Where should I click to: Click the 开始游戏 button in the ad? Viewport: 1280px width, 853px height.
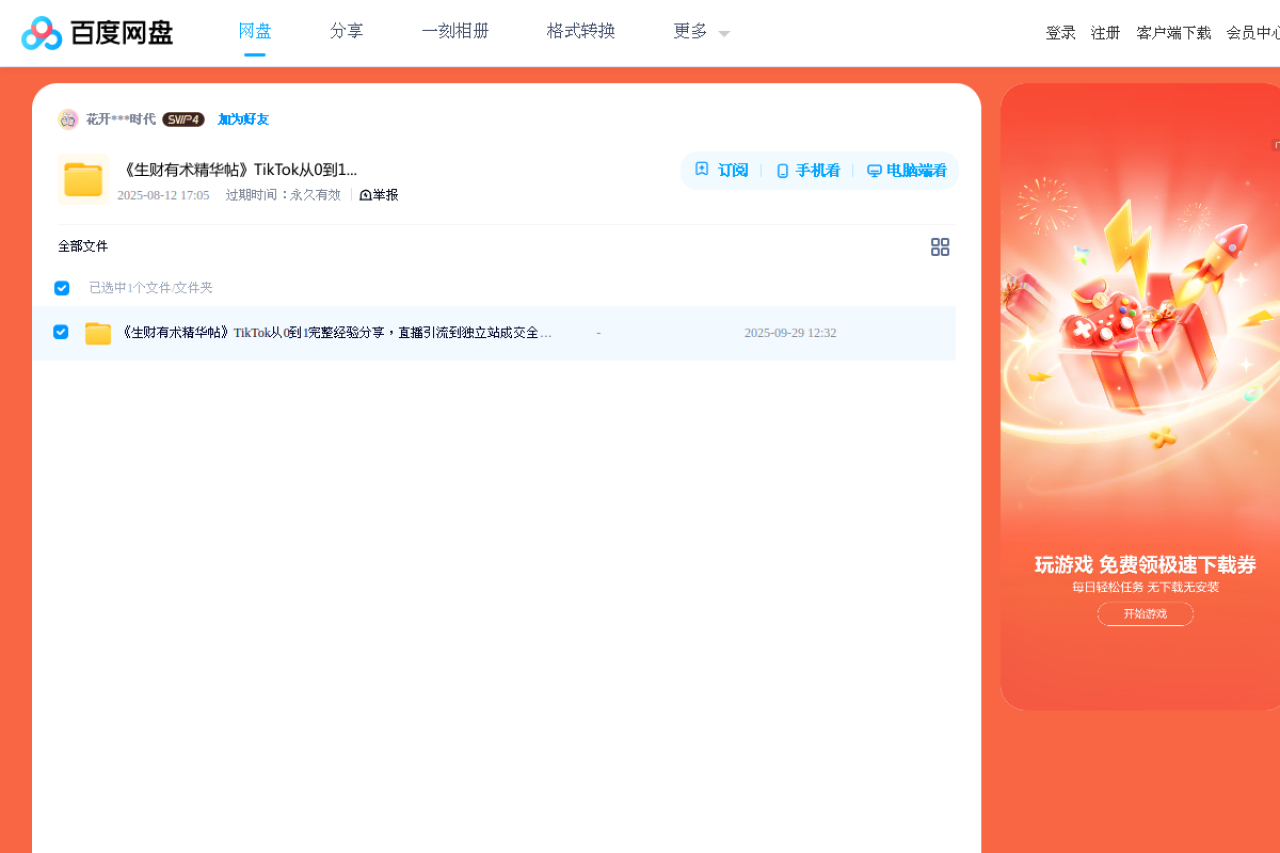(1144, 613)
